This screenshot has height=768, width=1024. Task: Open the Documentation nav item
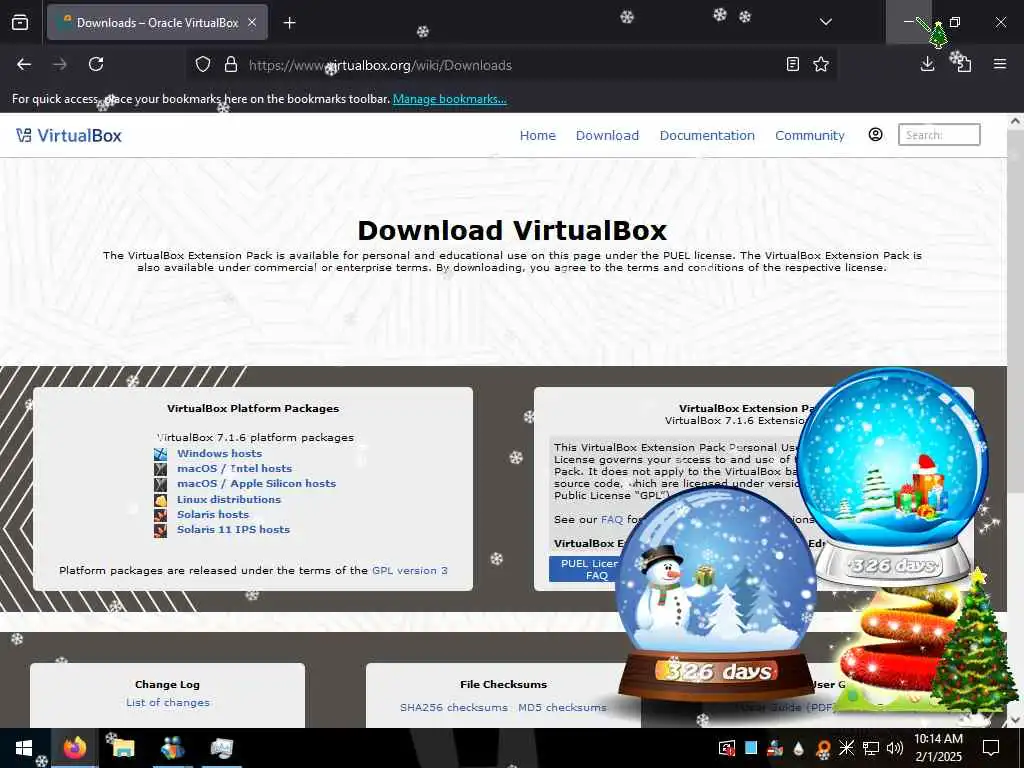tap(707, 135)
